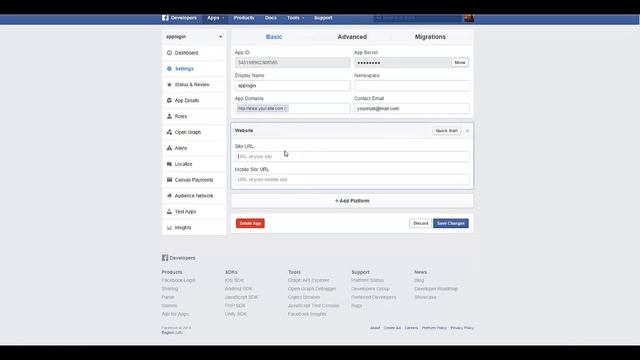The height and width of the screenshot is (360, 640).
Task: Open the Status & Review sidebar item
Action: point(194,84)
